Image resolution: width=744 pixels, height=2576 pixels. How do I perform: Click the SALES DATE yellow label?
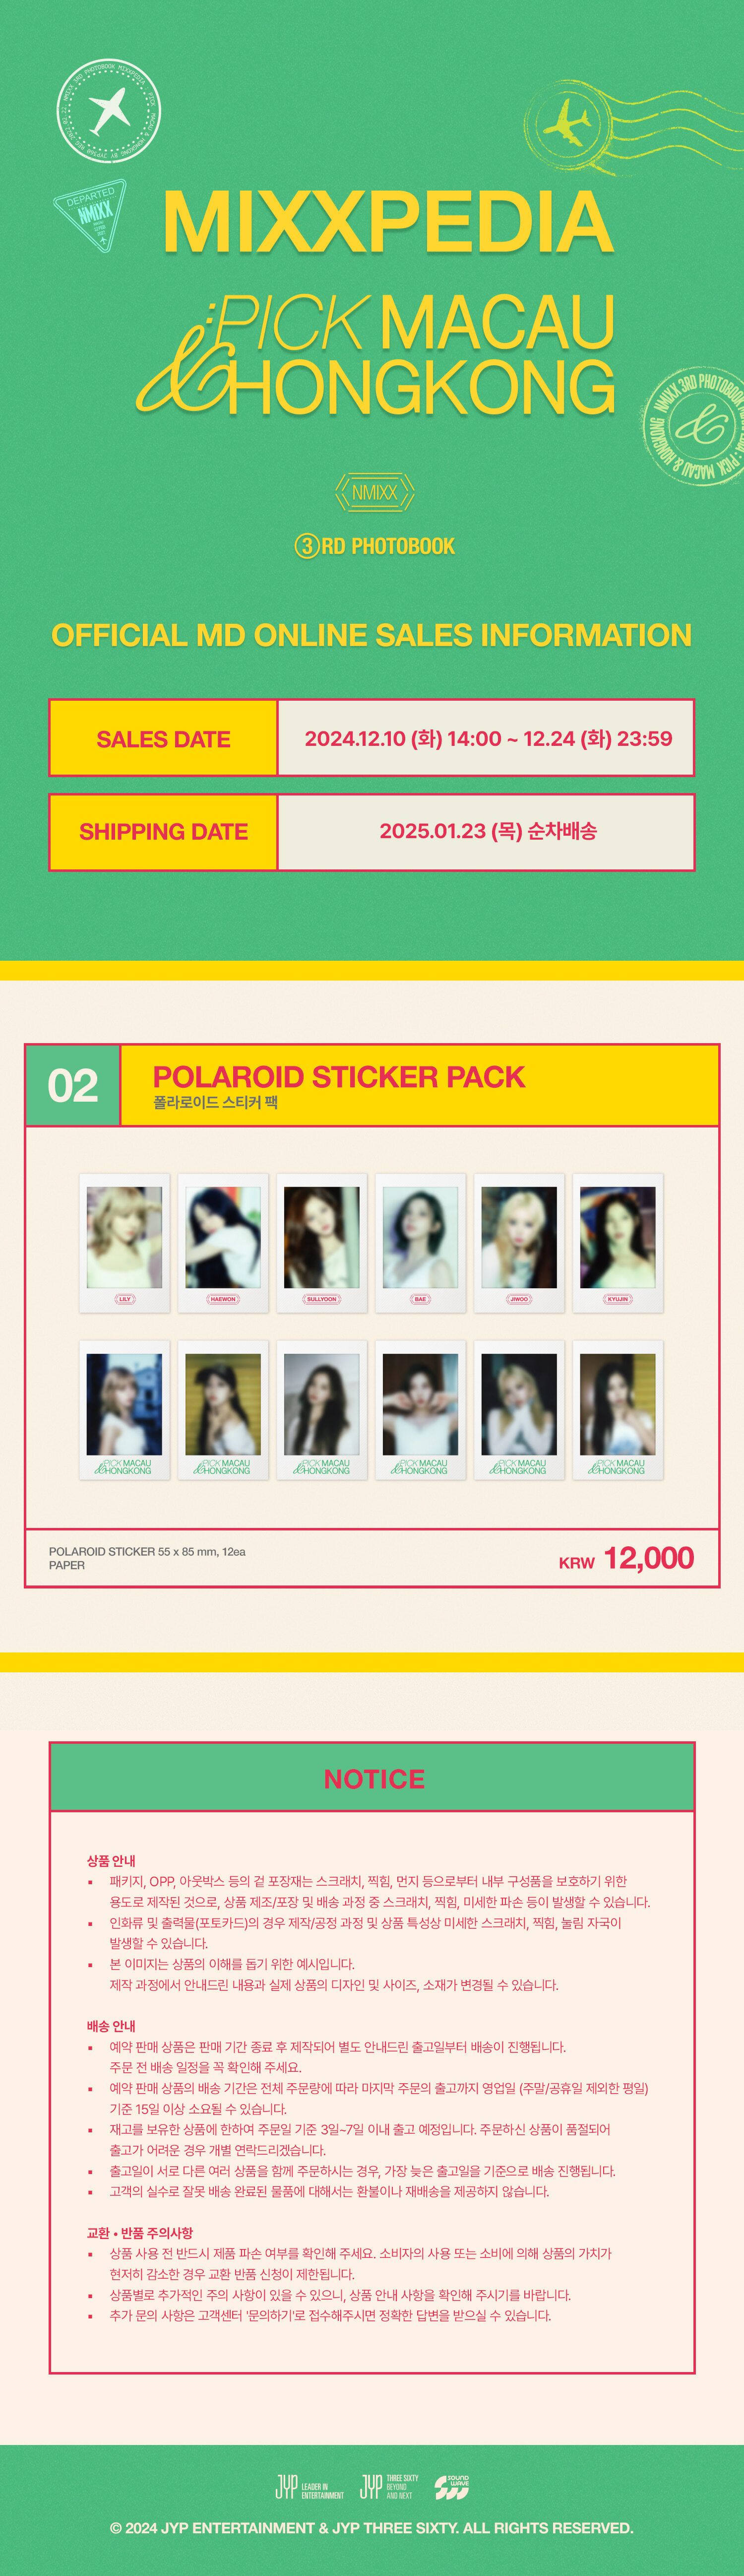click(x=164, y=738)
